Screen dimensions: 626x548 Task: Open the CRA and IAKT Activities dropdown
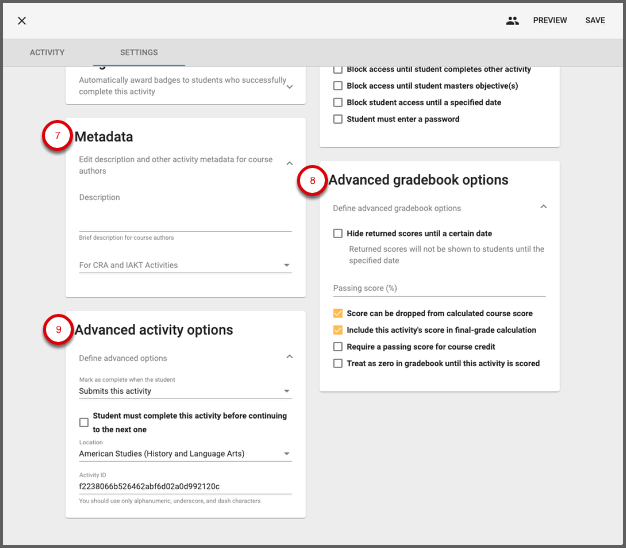(x=185, y=266)
